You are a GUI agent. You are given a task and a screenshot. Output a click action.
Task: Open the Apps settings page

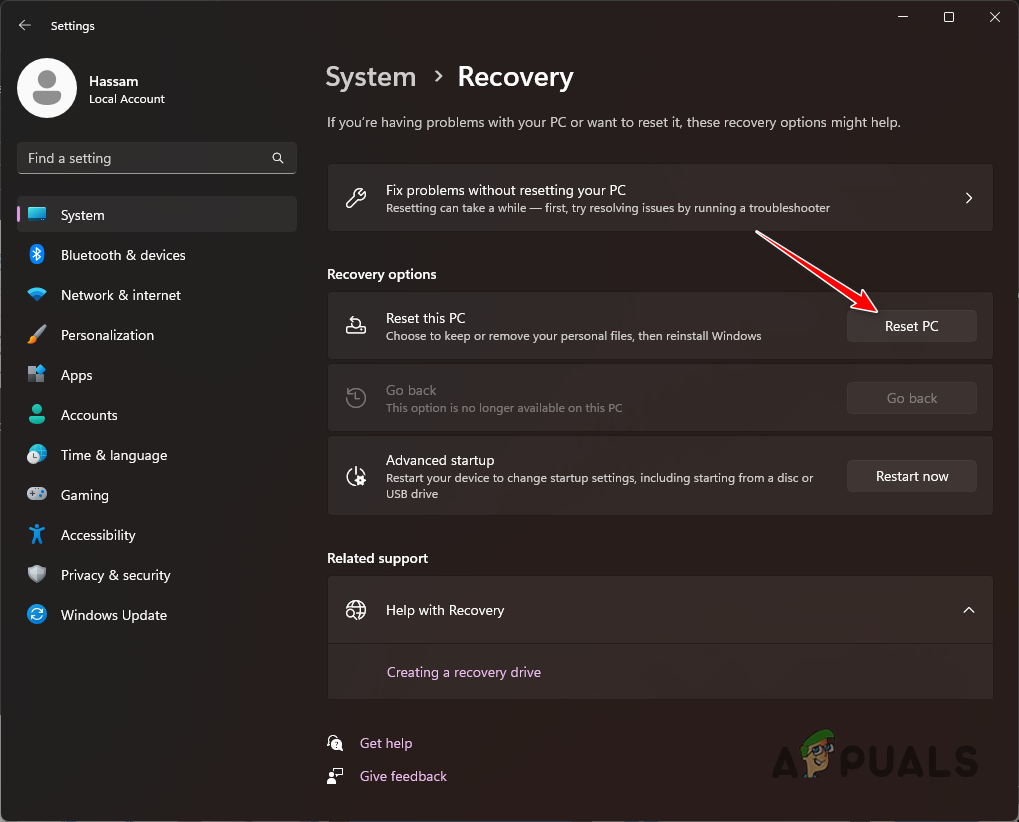pos(74,375)
